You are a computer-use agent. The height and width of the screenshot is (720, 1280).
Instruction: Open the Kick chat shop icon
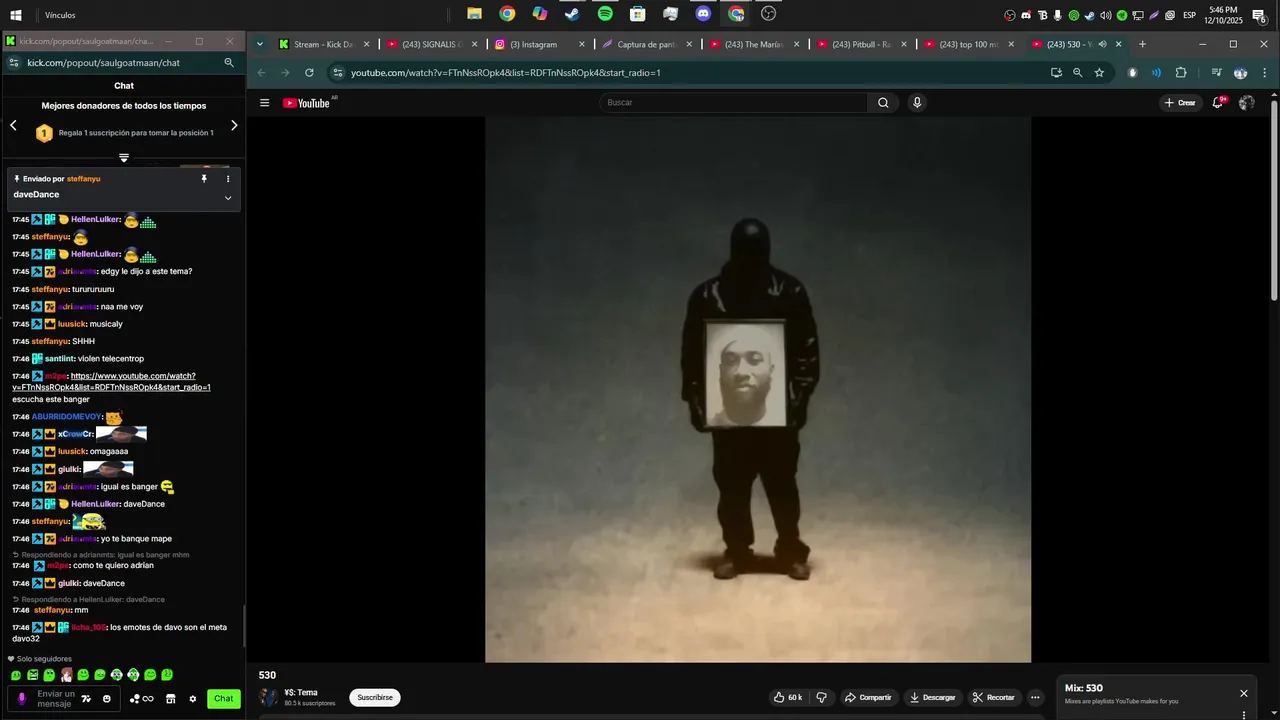(x=170, y=699)
